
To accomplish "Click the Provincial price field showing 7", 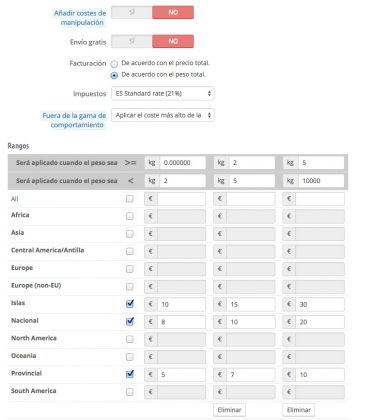I will tap(251, 375).
